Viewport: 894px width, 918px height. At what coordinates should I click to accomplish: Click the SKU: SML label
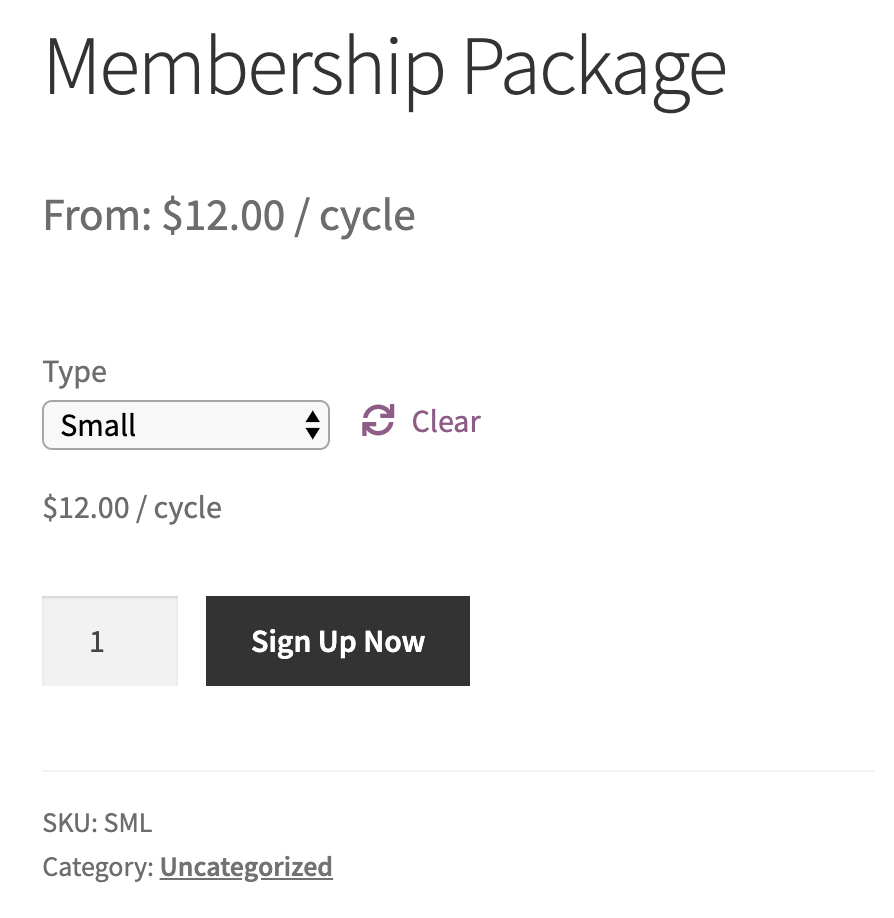[x=96, y=822]
